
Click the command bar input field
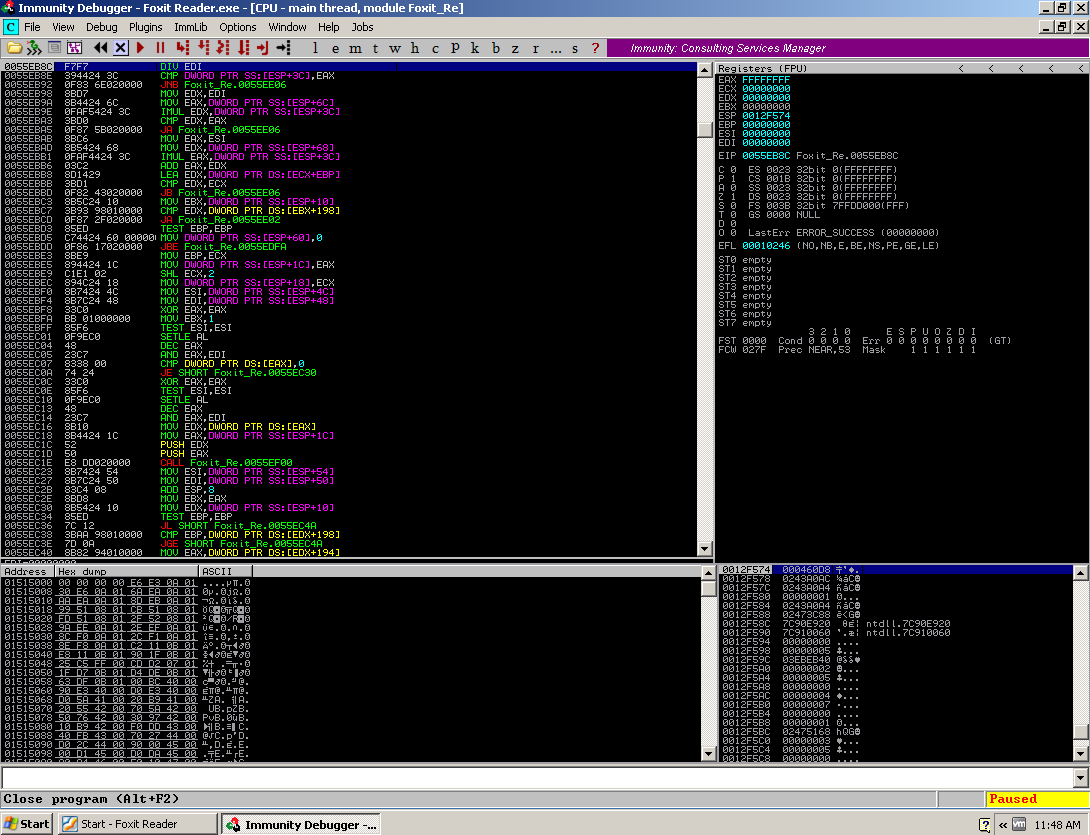[537, 777]
